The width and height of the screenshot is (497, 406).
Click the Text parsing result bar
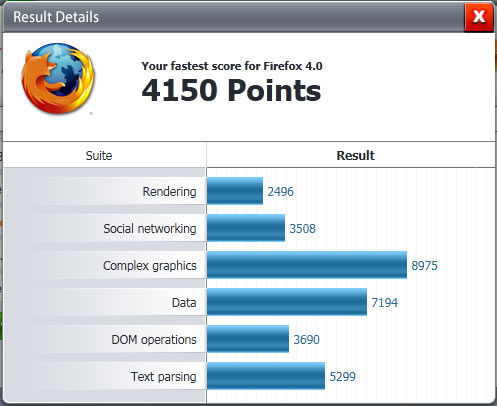point(266,376)
